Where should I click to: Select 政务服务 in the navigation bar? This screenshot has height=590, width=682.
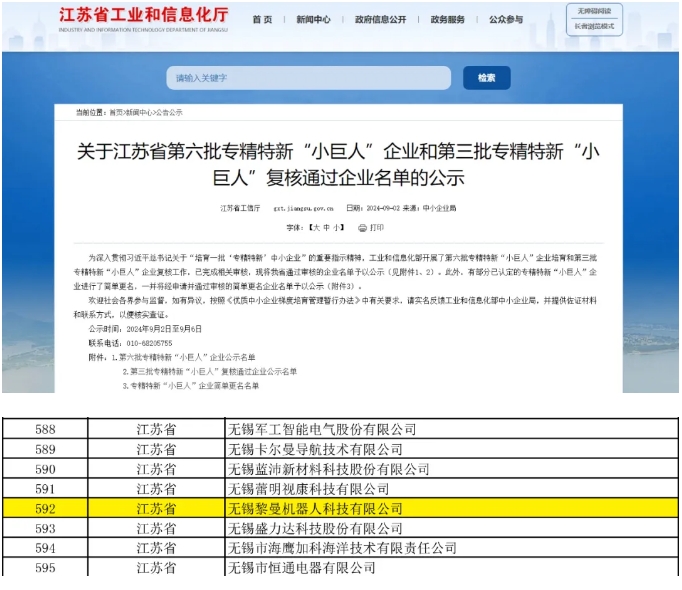(447, 20)
